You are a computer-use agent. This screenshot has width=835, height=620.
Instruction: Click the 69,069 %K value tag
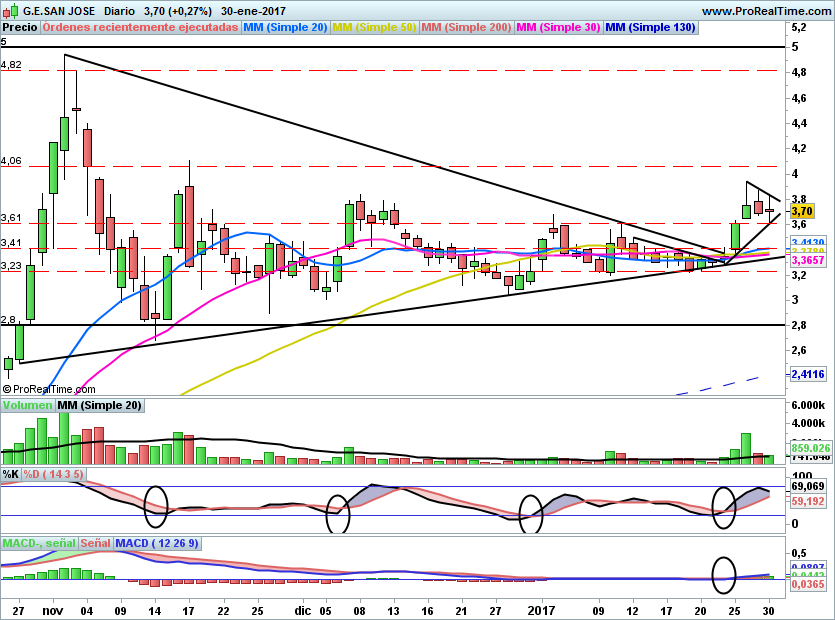[808, 486]
